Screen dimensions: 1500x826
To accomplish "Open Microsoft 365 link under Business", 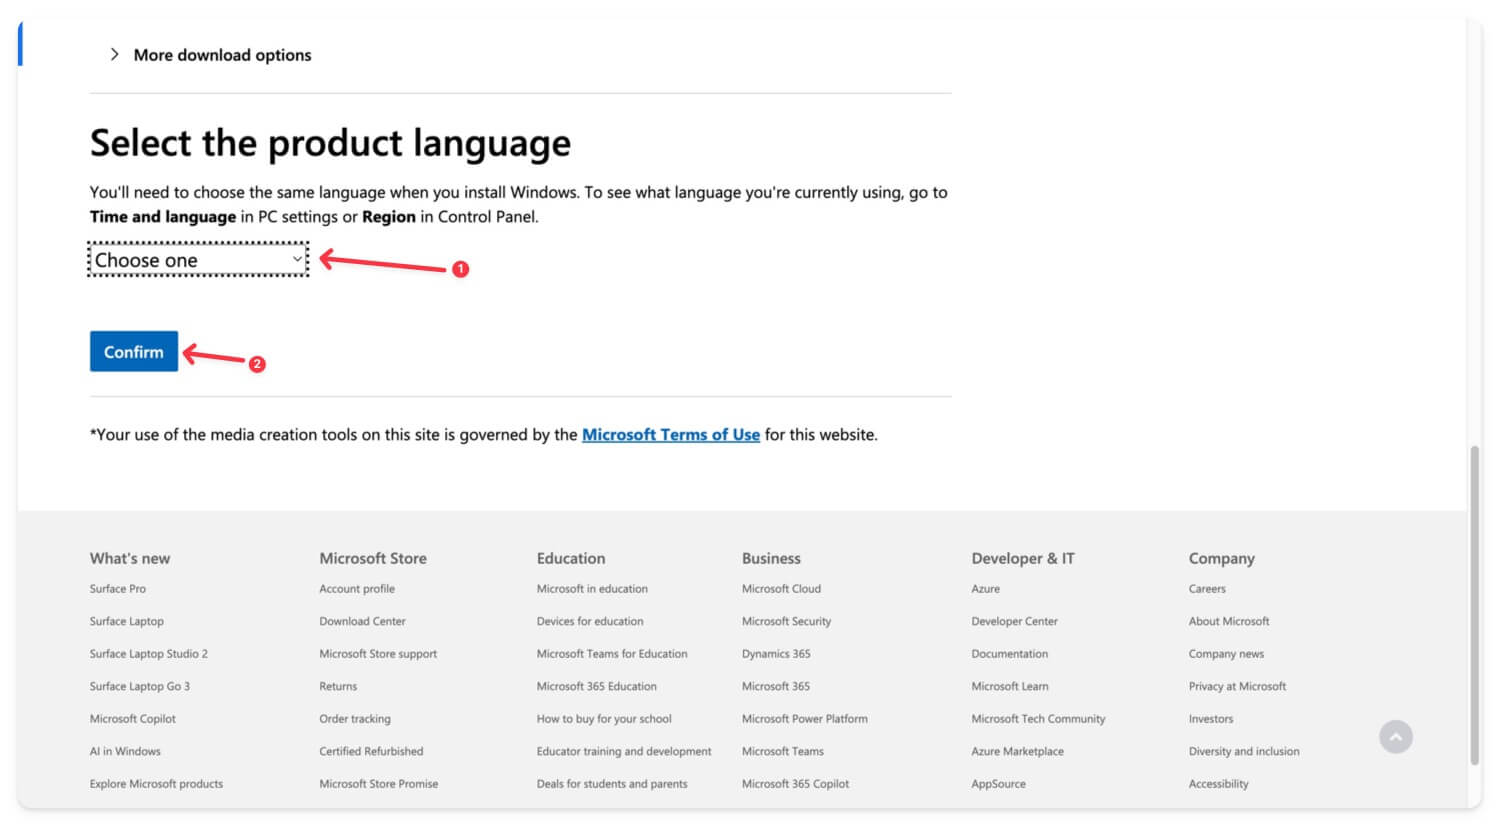I will (776, 686).
